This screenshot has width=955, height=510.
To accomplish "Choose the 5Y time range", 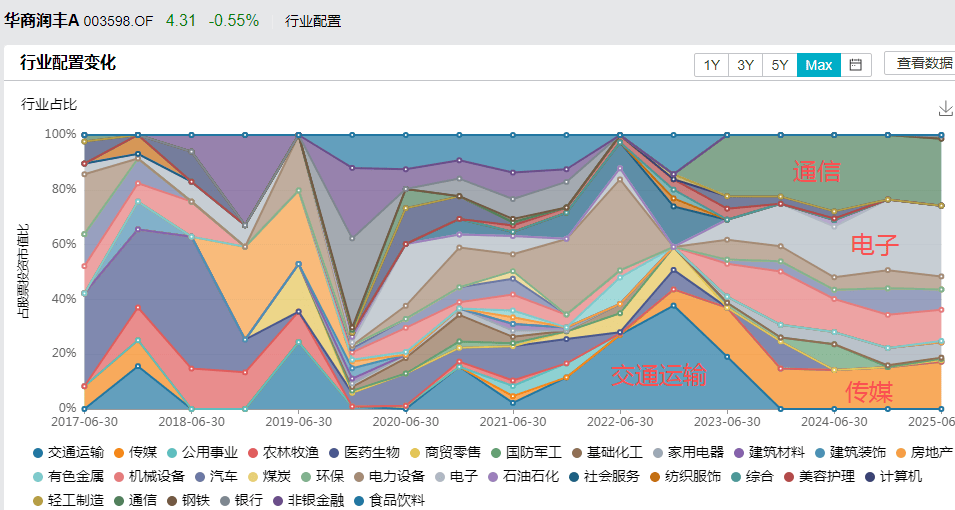I will tap(780, 65).
